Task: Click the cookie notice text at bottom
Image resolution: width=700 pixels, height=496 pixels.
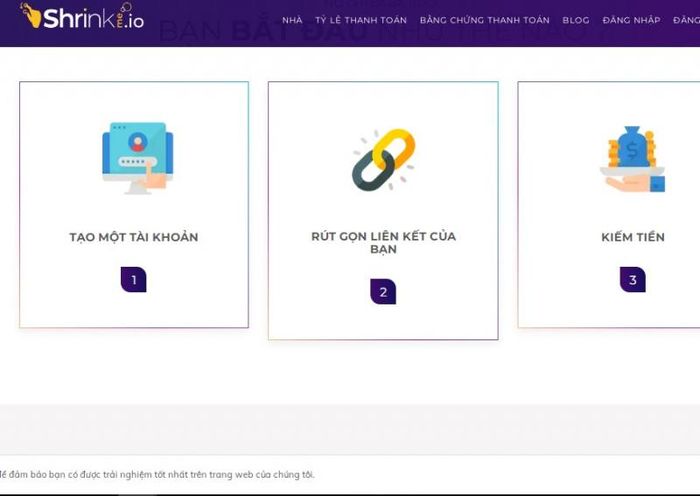Action: tap(157, 475)
